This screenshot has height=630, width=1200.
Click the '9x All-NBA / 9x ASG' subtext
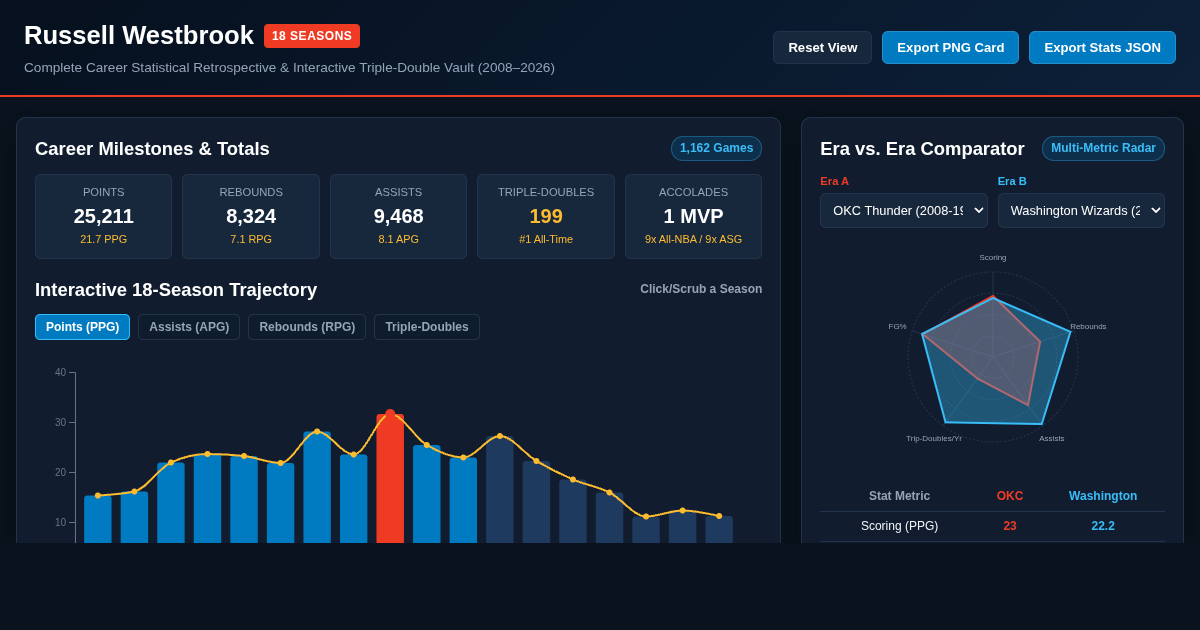point(693,239)
